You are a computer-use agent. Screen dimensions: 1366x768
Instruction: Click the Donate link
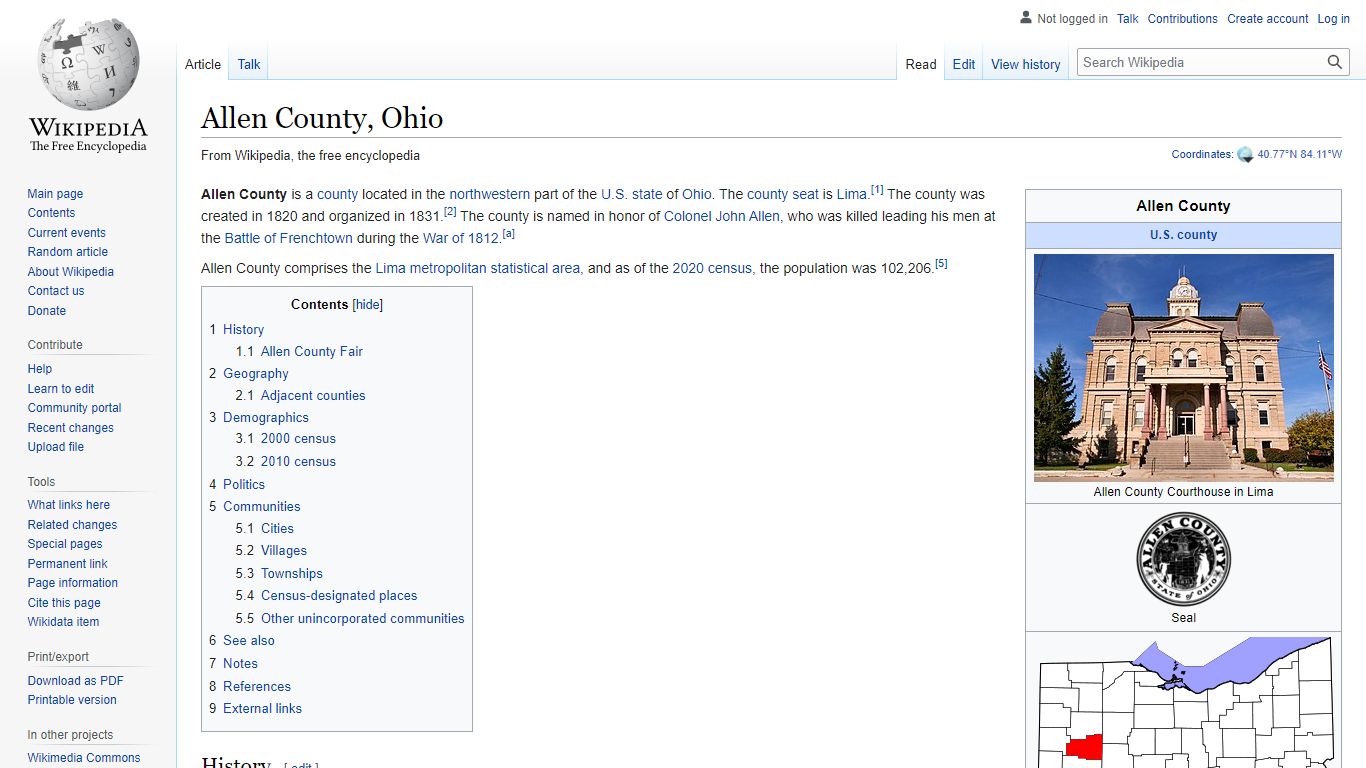[x=47, y=311]
